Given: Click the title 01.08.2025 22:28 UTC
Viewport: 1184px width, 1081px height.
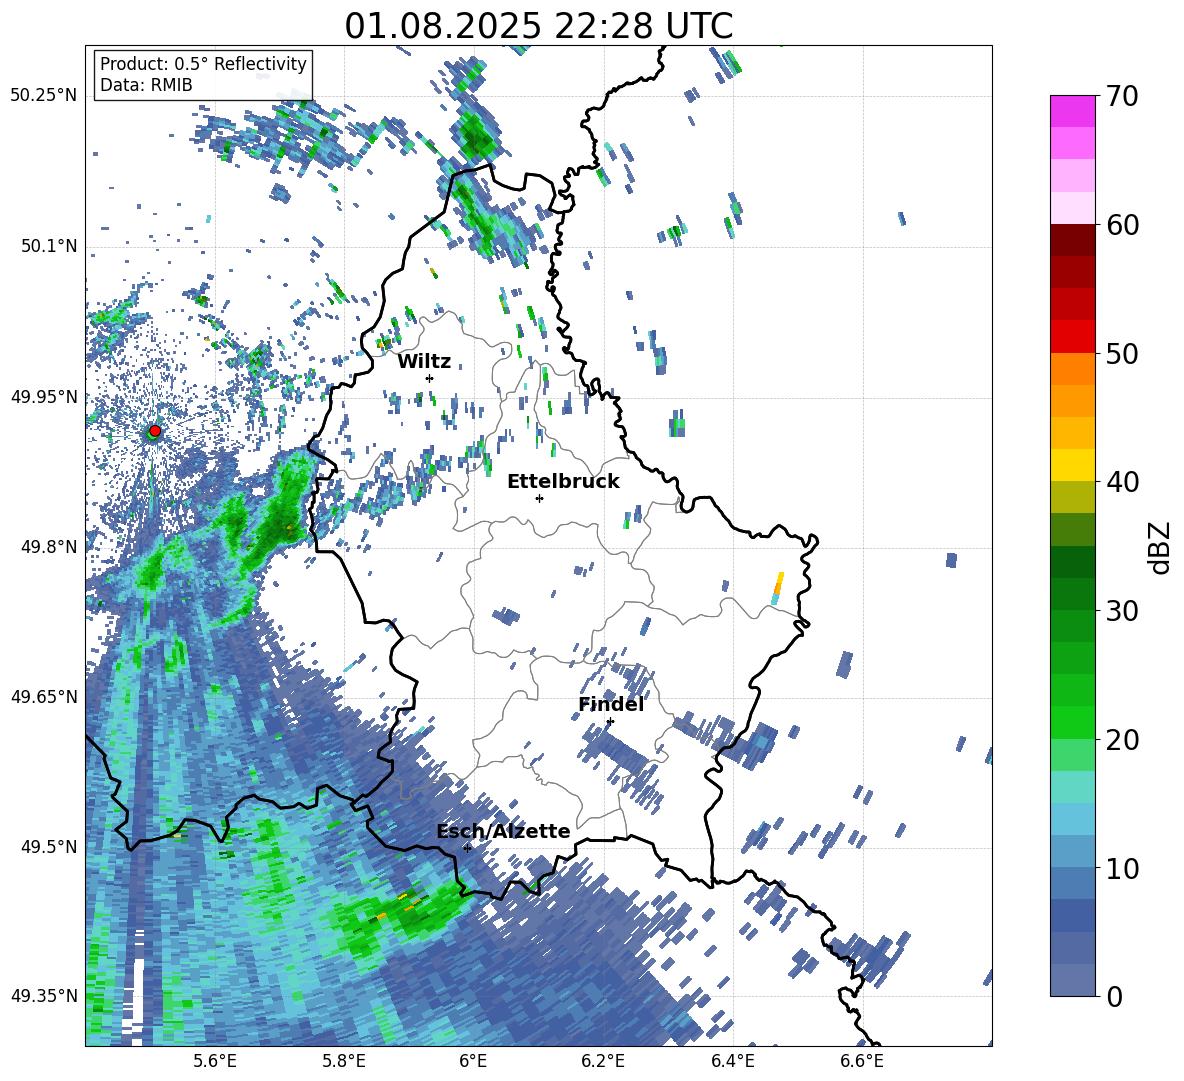Looking at the screenshot, I should click(x=538, y=26).
